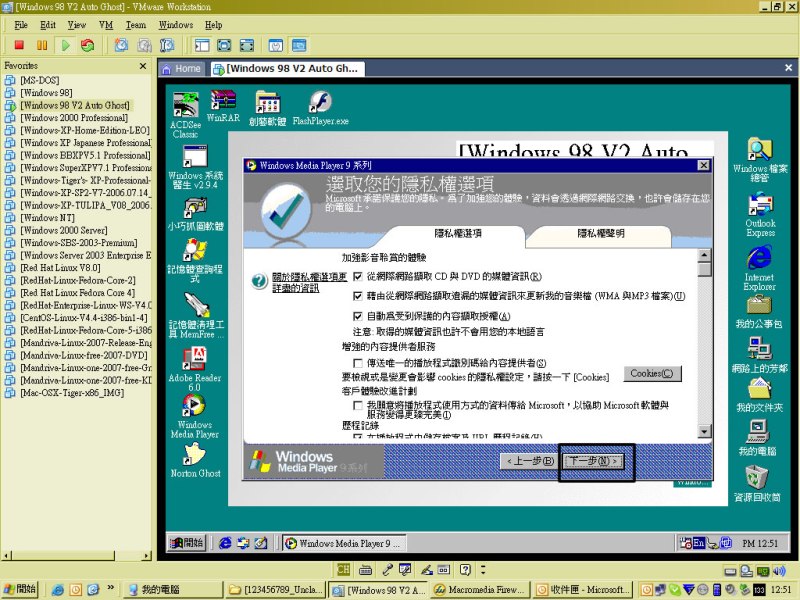This screenshot has height=600, width=800.
Task: Select [Red Hat Linux V8.0] in Favorites
Action: (60, 268)
